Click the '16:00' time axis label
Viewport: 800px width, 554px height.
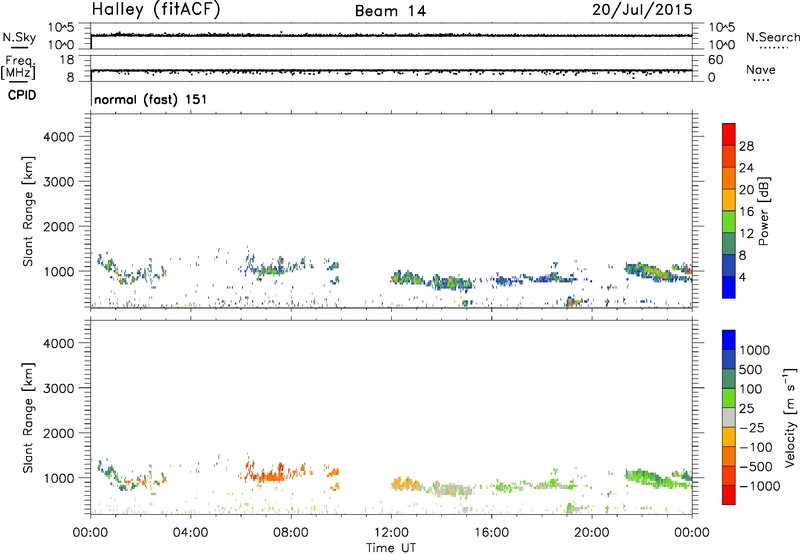[491, 533]
